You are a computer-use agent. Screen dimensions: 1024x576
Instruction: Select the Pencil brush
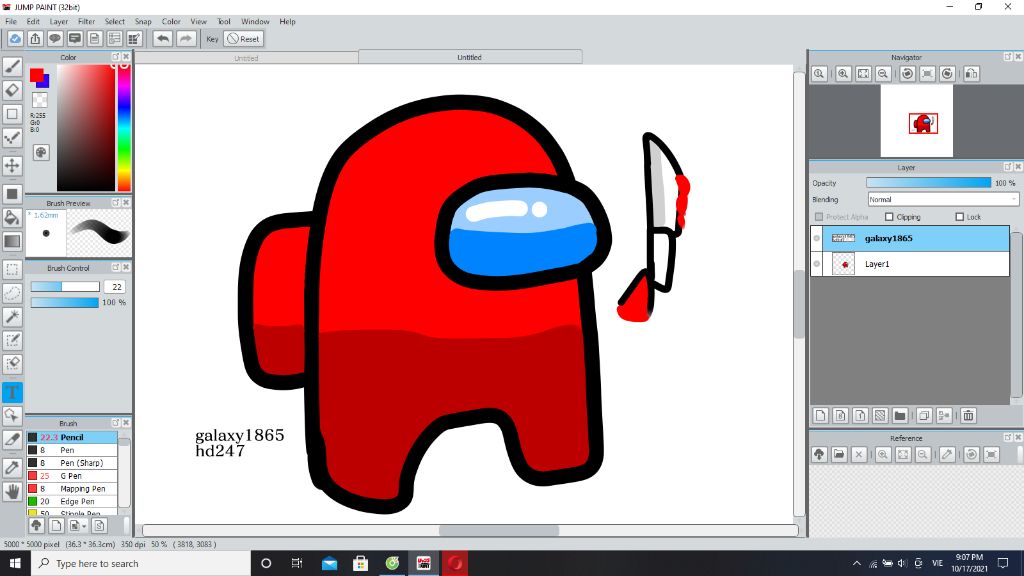72,438
